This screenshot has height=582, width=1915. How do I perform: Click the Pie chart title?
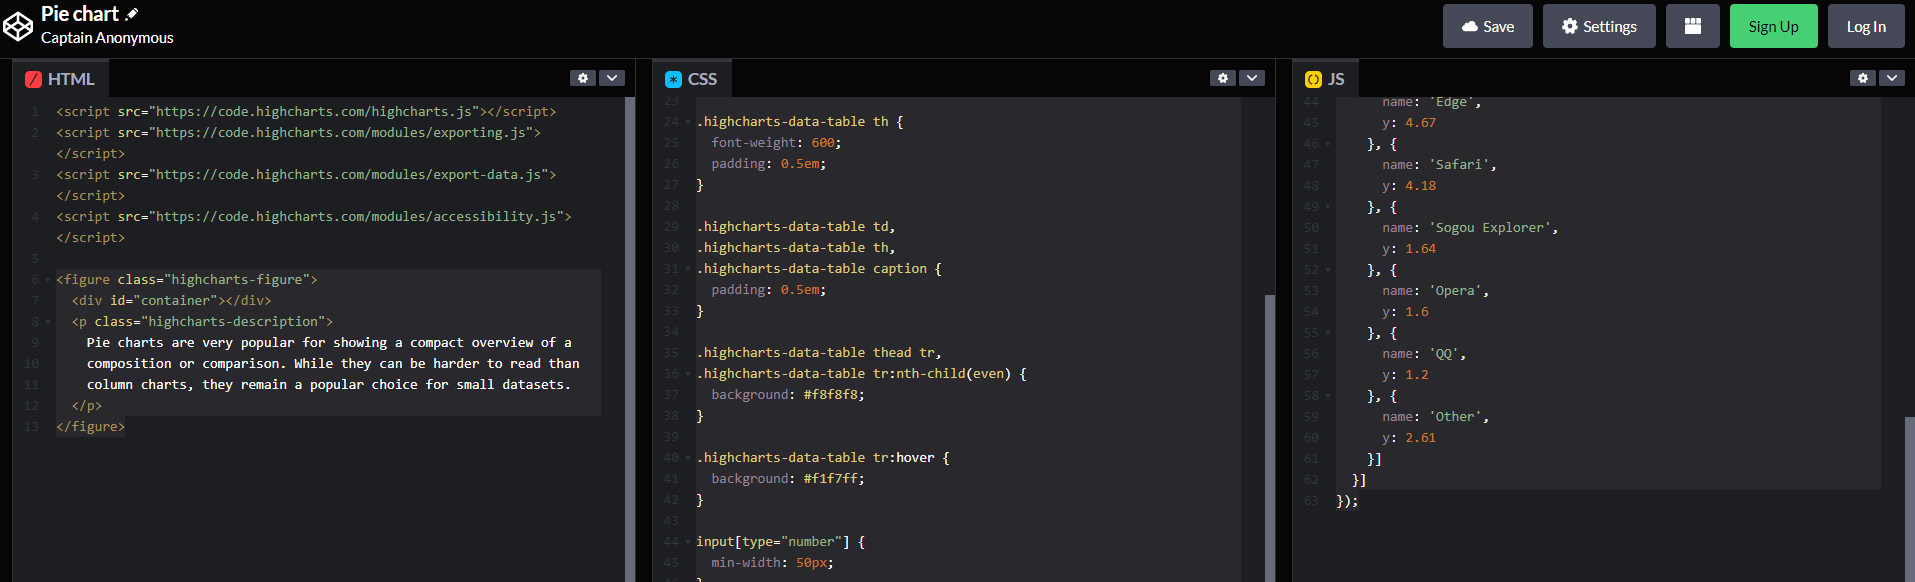80,14
